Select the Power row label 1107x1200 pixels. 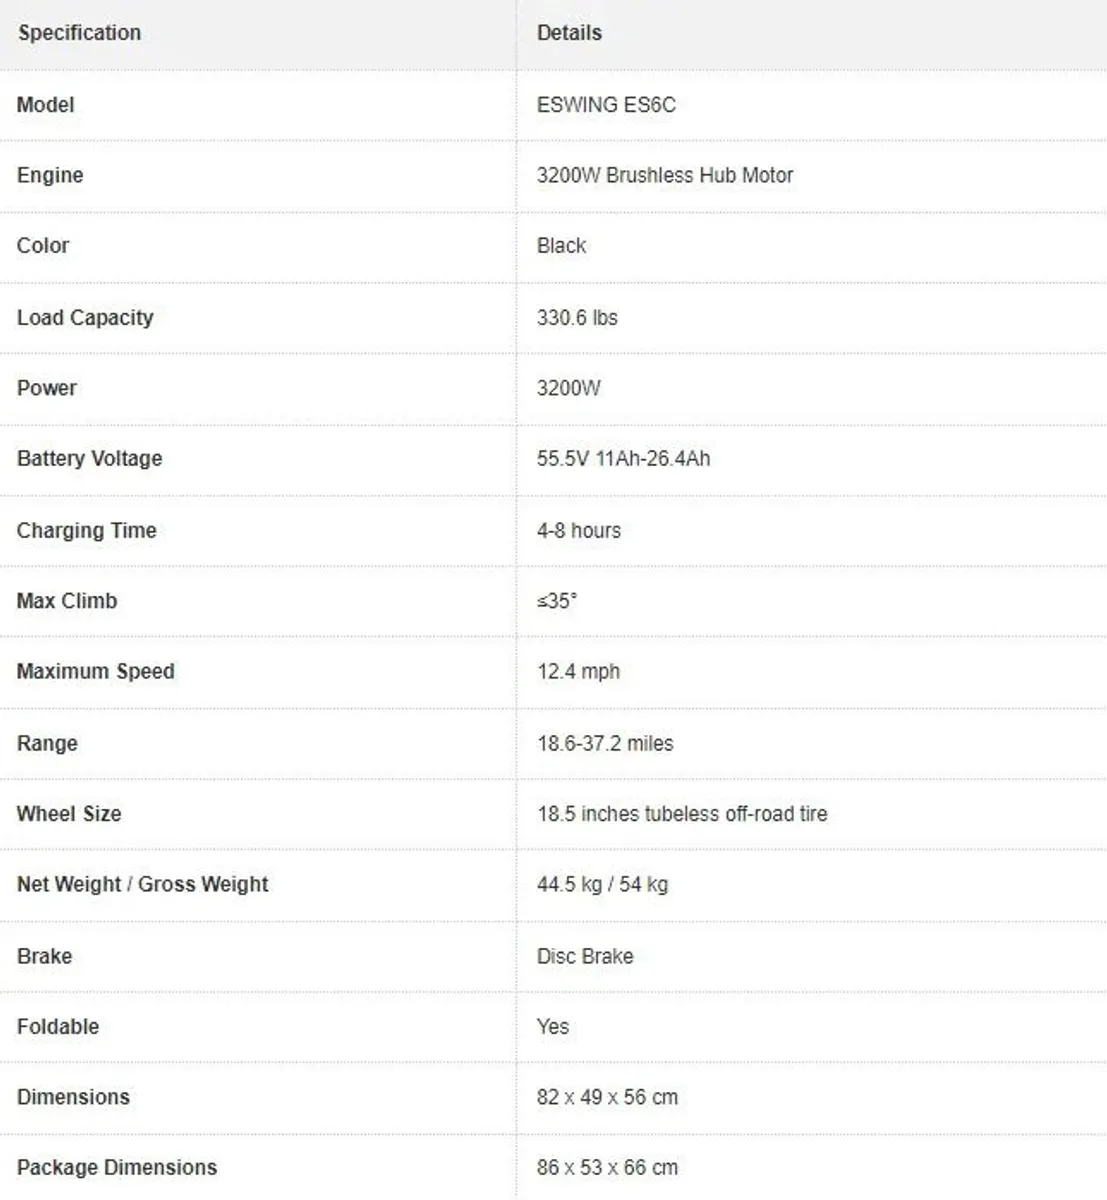(47, 388)
